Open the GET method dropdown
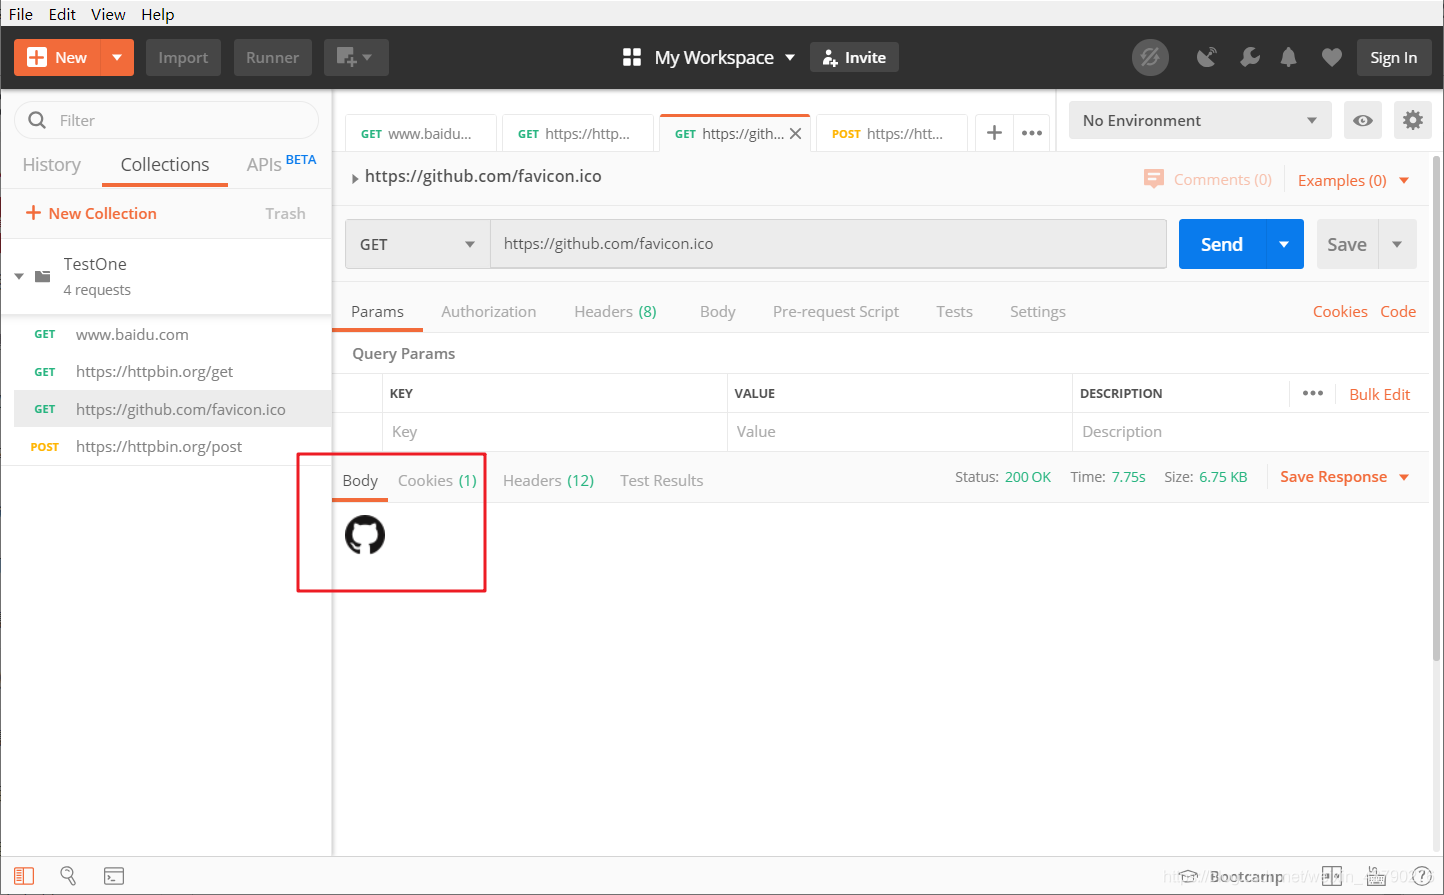Image resolution: width=1444 pixels, height=895 pixels. tap(417, 244)
